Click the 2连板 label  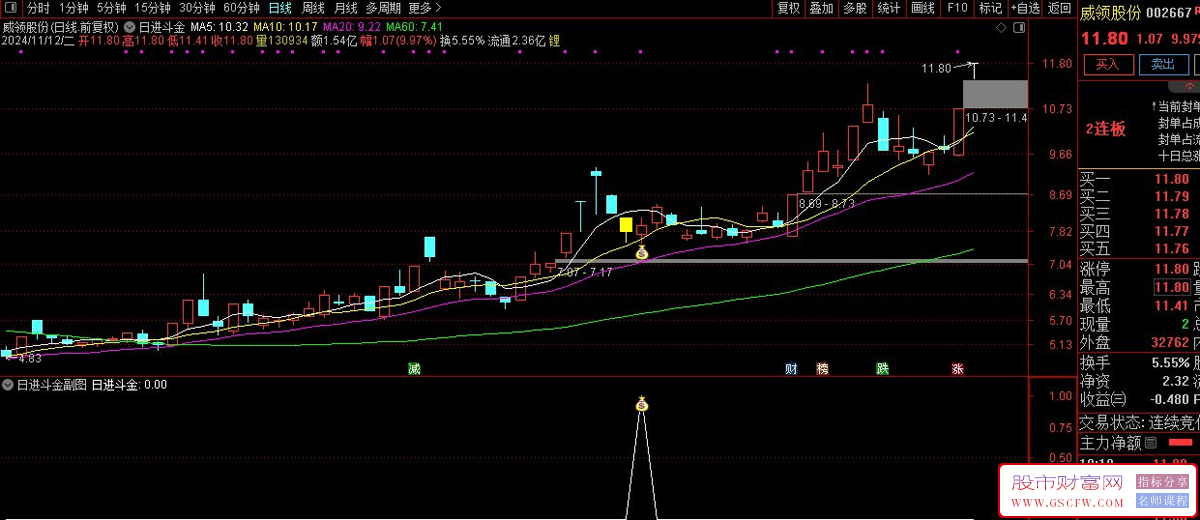1105,129
